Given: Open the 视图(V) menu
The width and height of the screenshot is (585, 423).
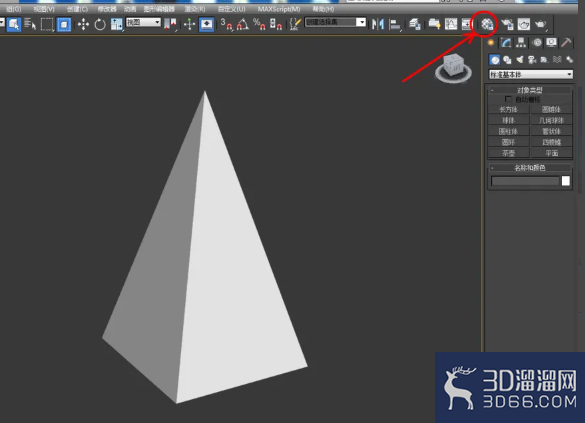Looking at the screenshot, I should (44, 9).
